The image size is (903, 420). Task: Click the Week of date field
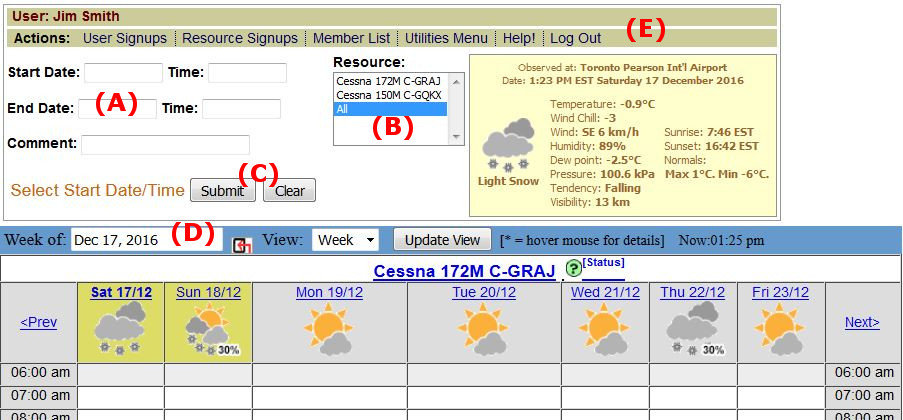(147, 240)
